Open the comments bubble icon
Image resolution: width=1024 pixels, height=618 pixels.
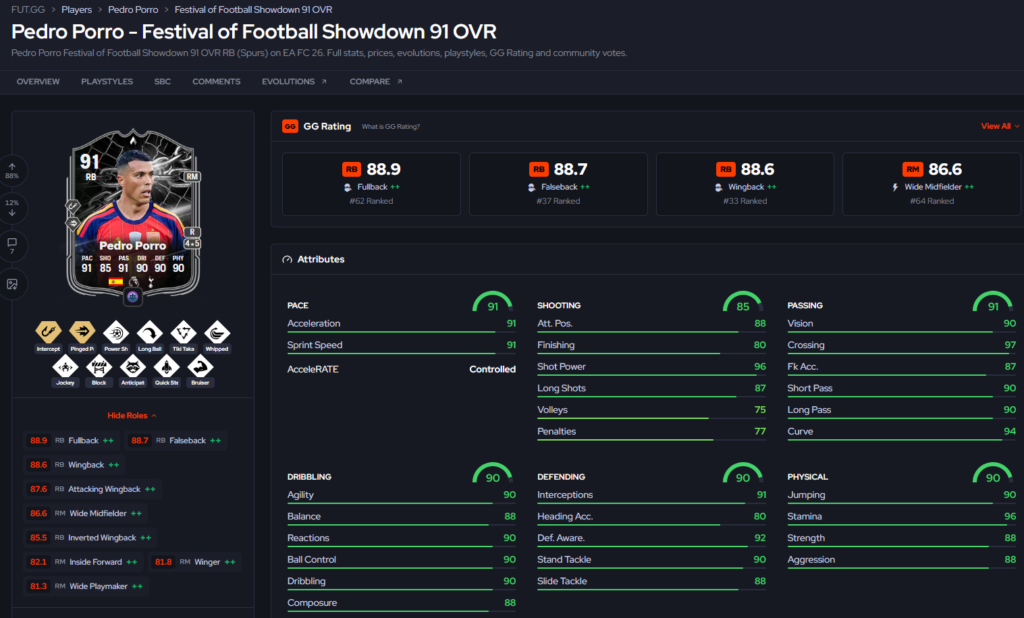click(12, 246)
